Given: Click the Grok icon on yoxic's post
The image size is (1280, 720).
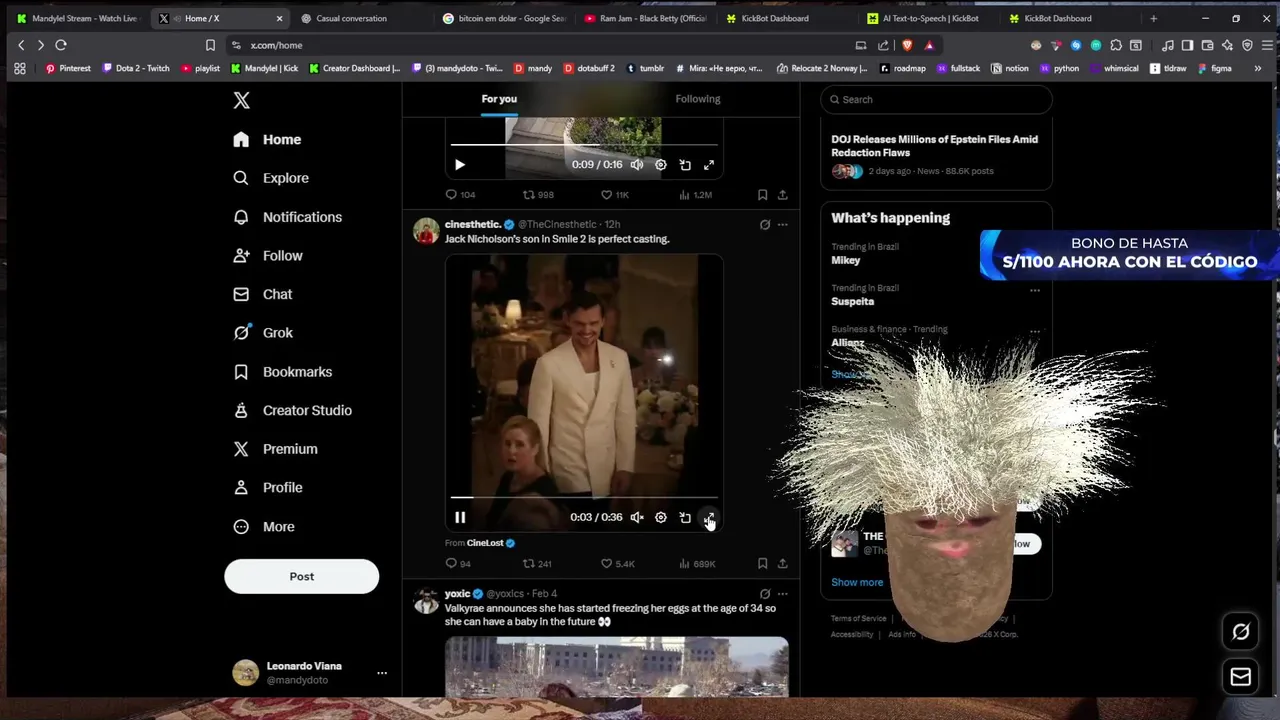Looking at the screenshot, I should pos(765,594).
